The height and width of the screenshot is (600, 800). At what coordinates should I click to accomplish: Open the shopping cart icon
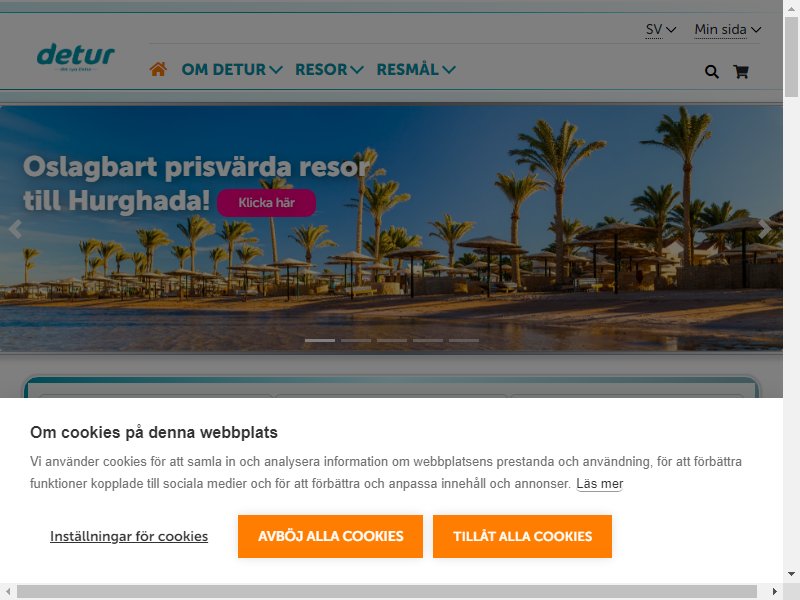(x=741, y=72)
